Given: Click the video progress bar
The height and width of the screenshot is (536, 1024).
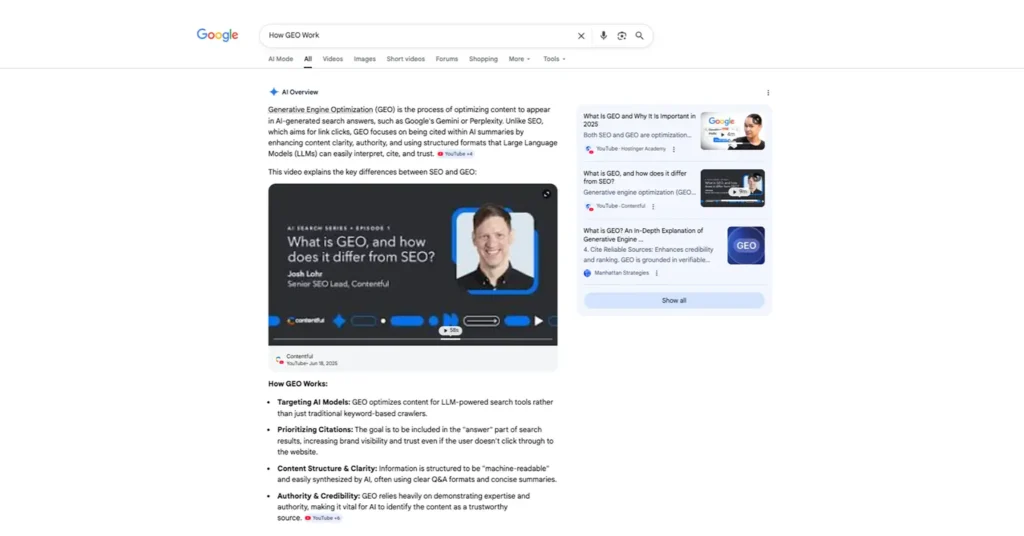Looking at the screenshot, I should (x=413, y=339).
